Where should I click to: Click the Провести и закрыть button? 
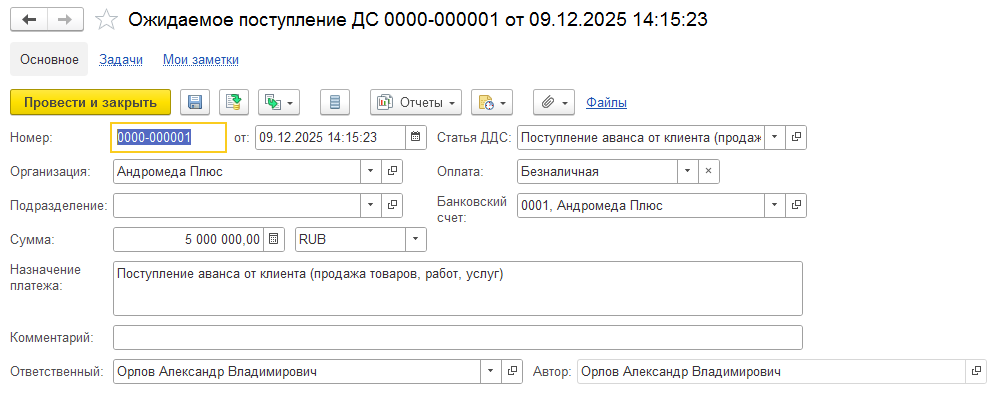(x=90, y=102)
